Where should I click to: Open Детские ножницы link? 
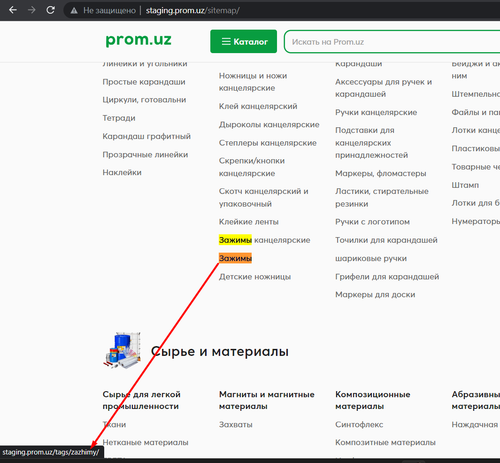(x=255, y=277)
